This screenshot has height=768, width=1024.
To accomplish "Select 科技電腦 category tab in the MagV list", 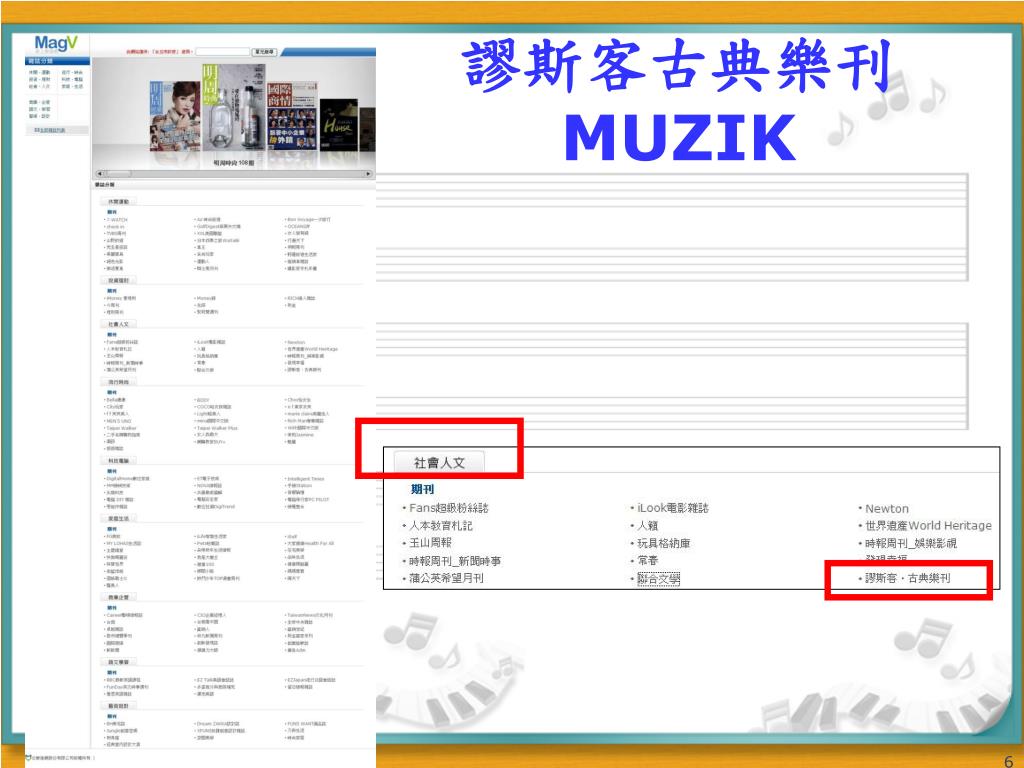I will (x=118, y=461).
